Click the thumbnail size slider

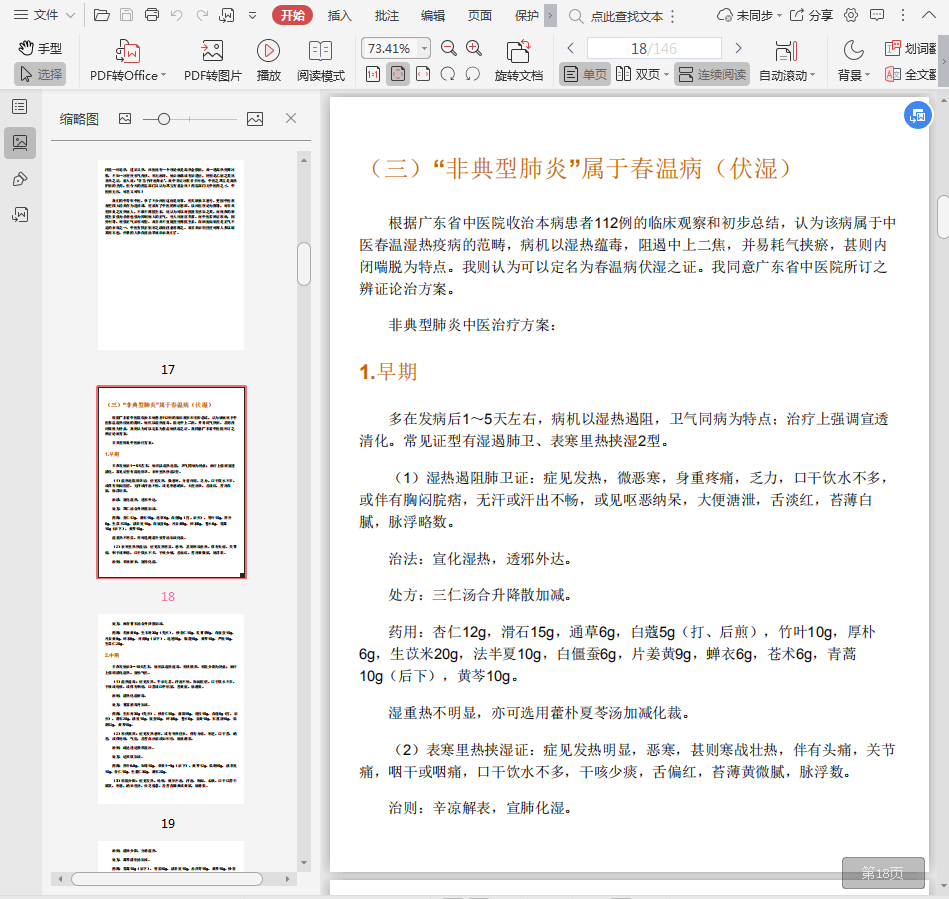(163, 119)
